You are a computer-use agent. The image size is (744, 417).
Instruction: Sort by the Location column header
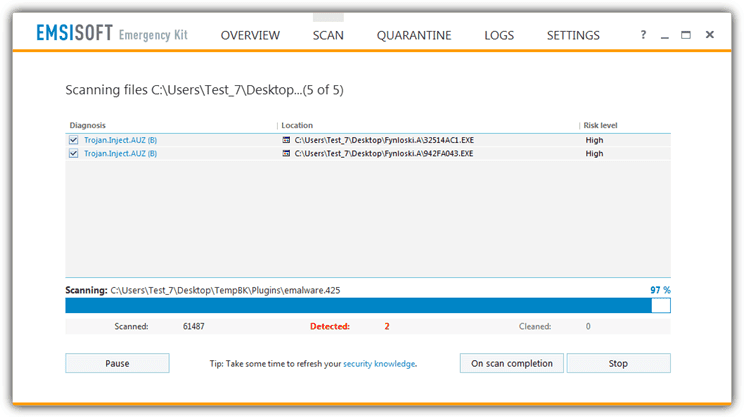click(297, 125)
